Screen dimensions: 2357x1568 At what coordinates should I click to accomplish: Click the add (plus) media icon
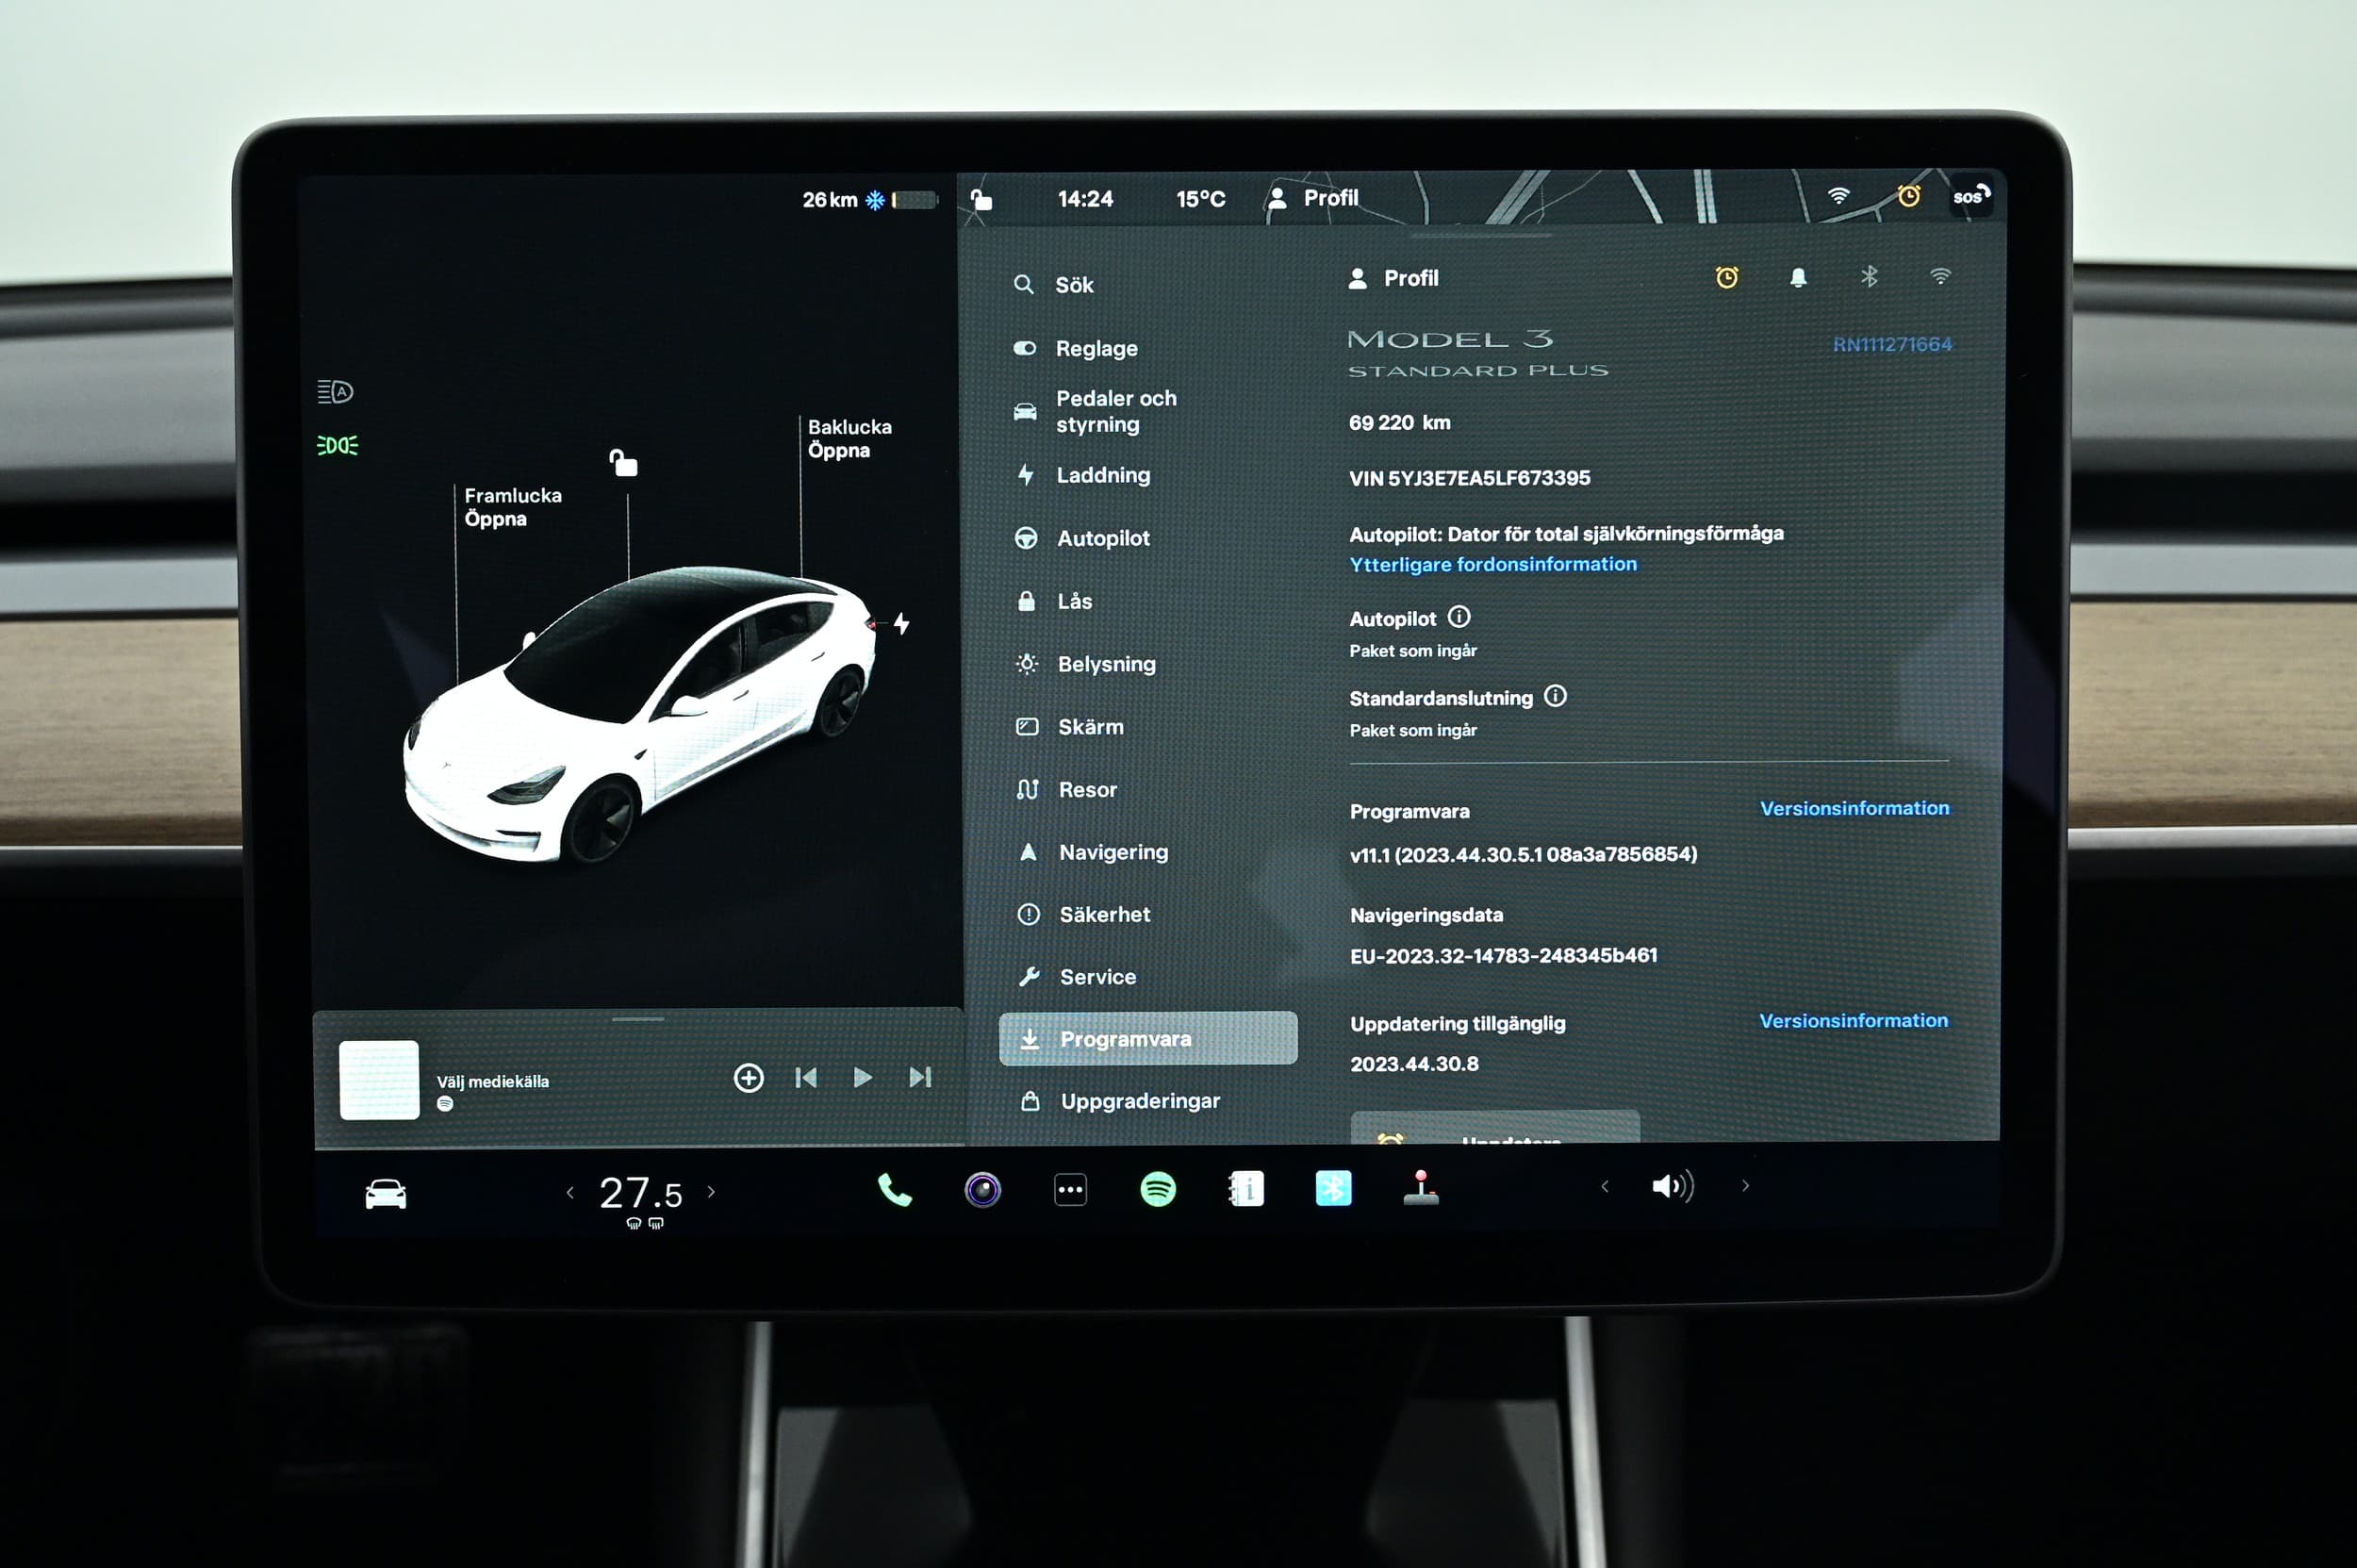click(749, 1078)
